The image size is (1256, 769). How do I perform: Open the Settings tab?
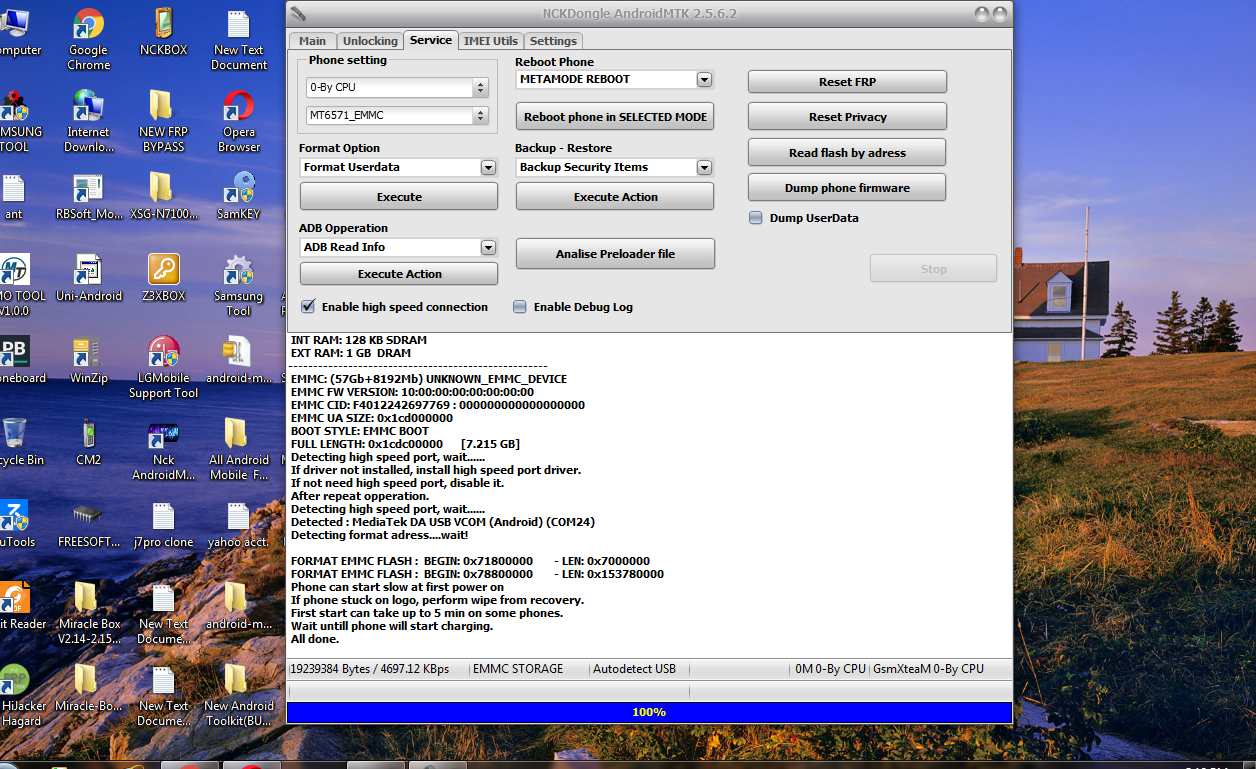[553, 41]
